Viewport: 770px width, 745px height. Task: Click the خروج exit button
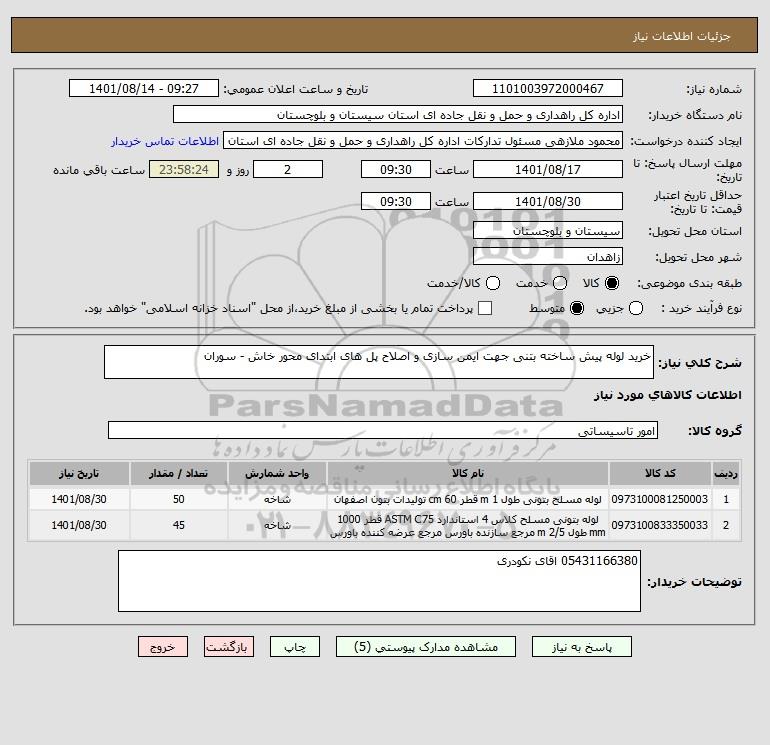tap(163, 647)
